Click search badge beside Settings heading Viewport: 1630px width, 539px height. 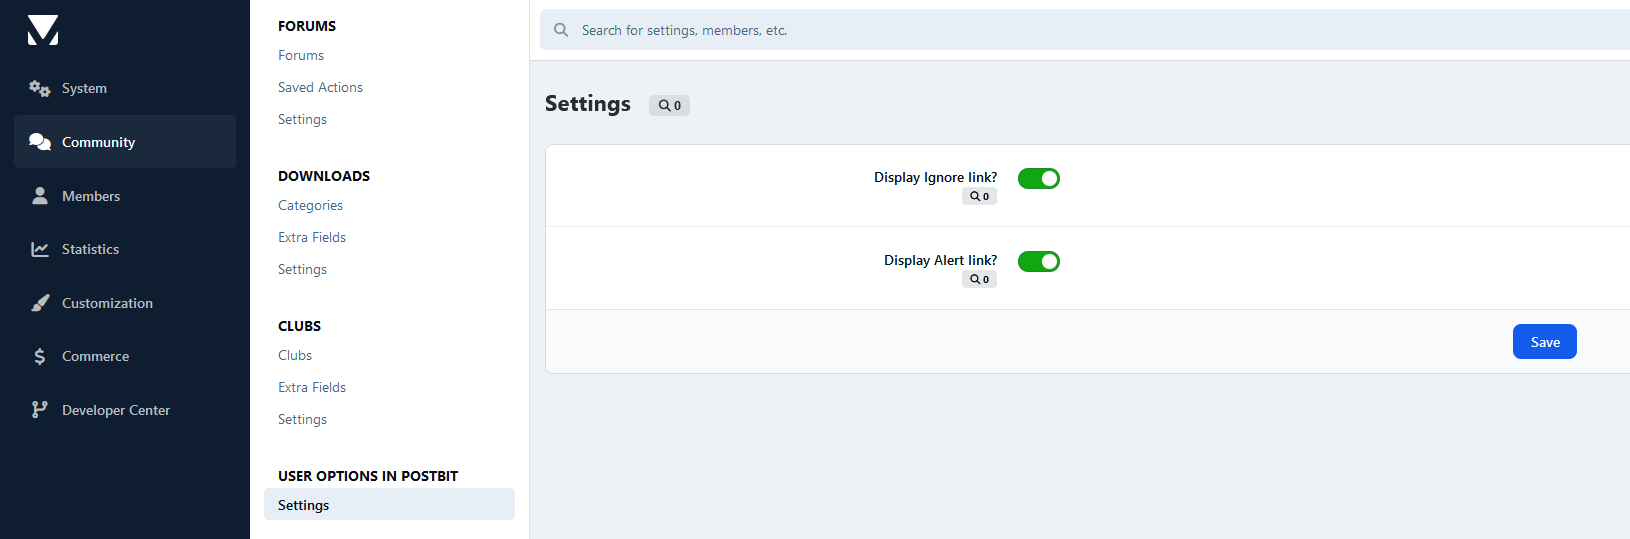[x=669, y=105]
